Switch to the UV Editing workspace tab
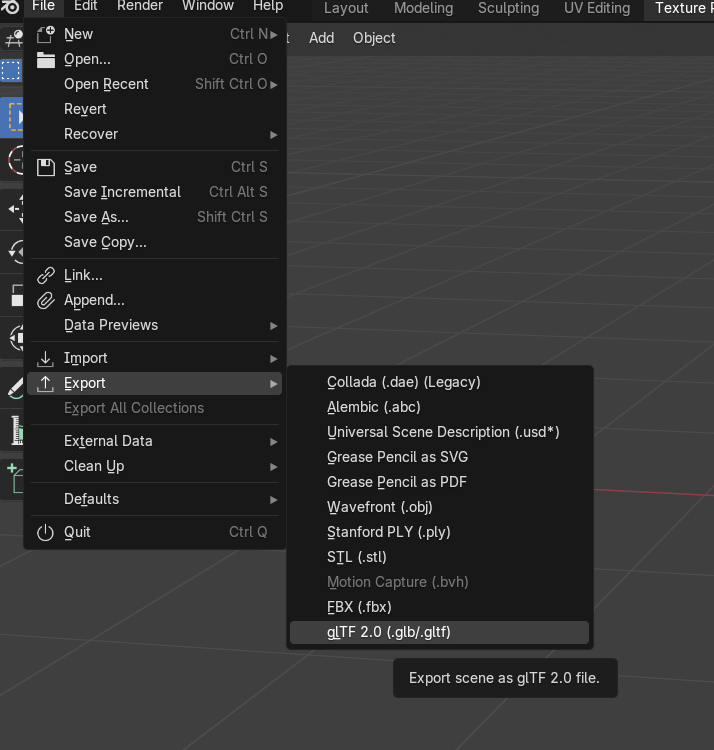The height and width of the screenshot is (750, 714). point(597,8)
